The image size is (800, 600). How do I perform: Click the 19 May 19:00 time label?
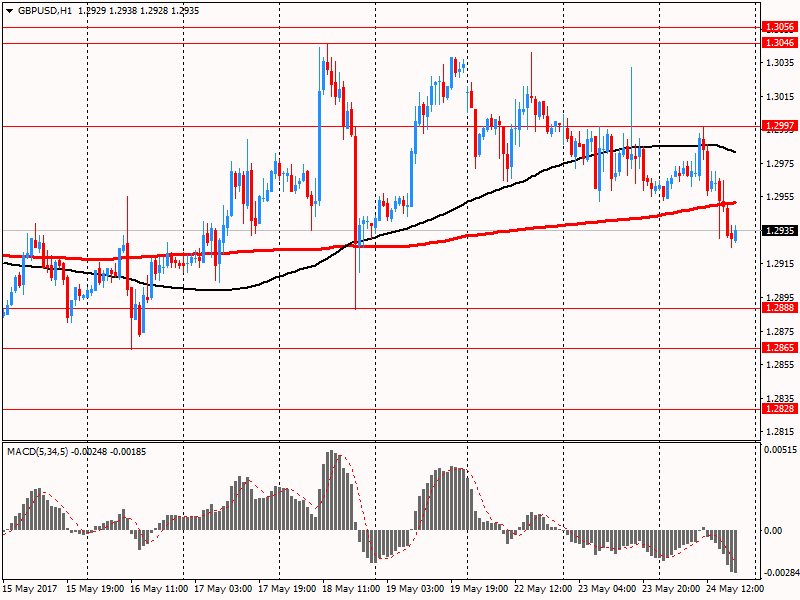coord(480,589)
